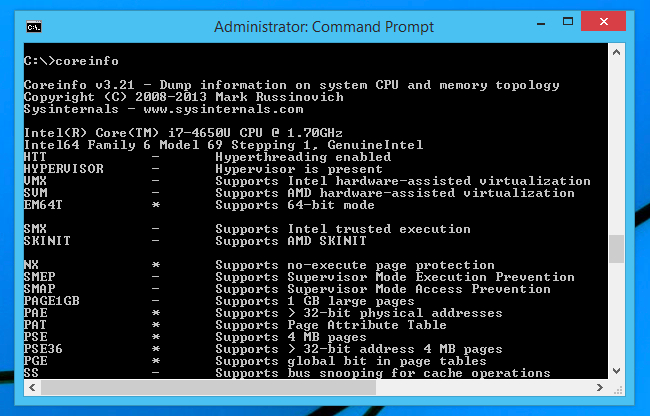Click the Intel Core i7-4650U CPU line

point(183,133)
